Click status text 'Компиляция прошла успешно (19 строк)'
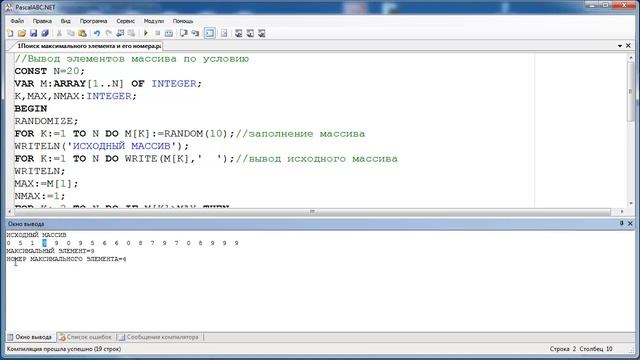The image size is (640, 360). pyautogui.click(x=64, y=349)
